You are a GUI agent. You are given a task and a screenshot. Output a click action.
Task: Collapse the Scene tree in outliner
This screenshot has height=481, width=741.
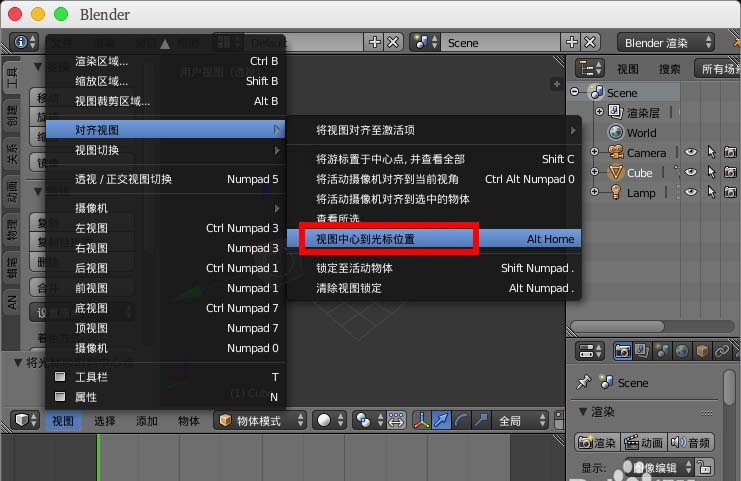click(x=575, y=92)
